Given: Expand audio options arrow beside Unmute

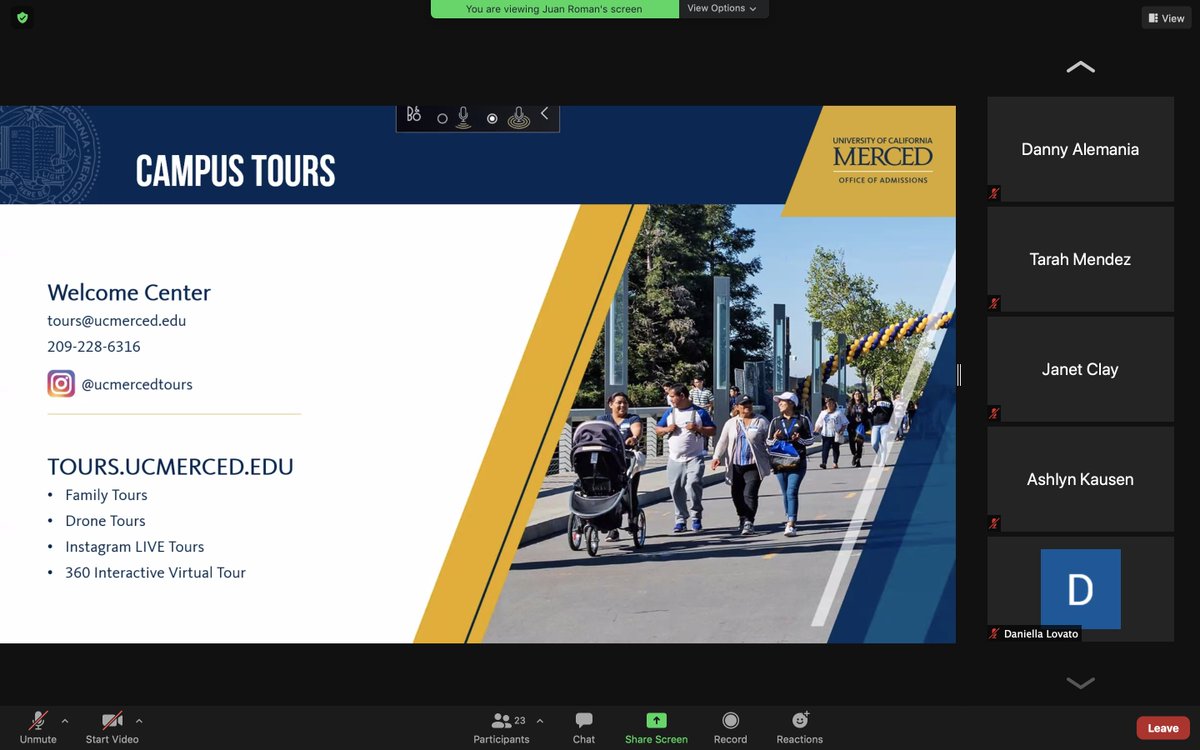Looking at the screenshot, I should click(65, 720).
